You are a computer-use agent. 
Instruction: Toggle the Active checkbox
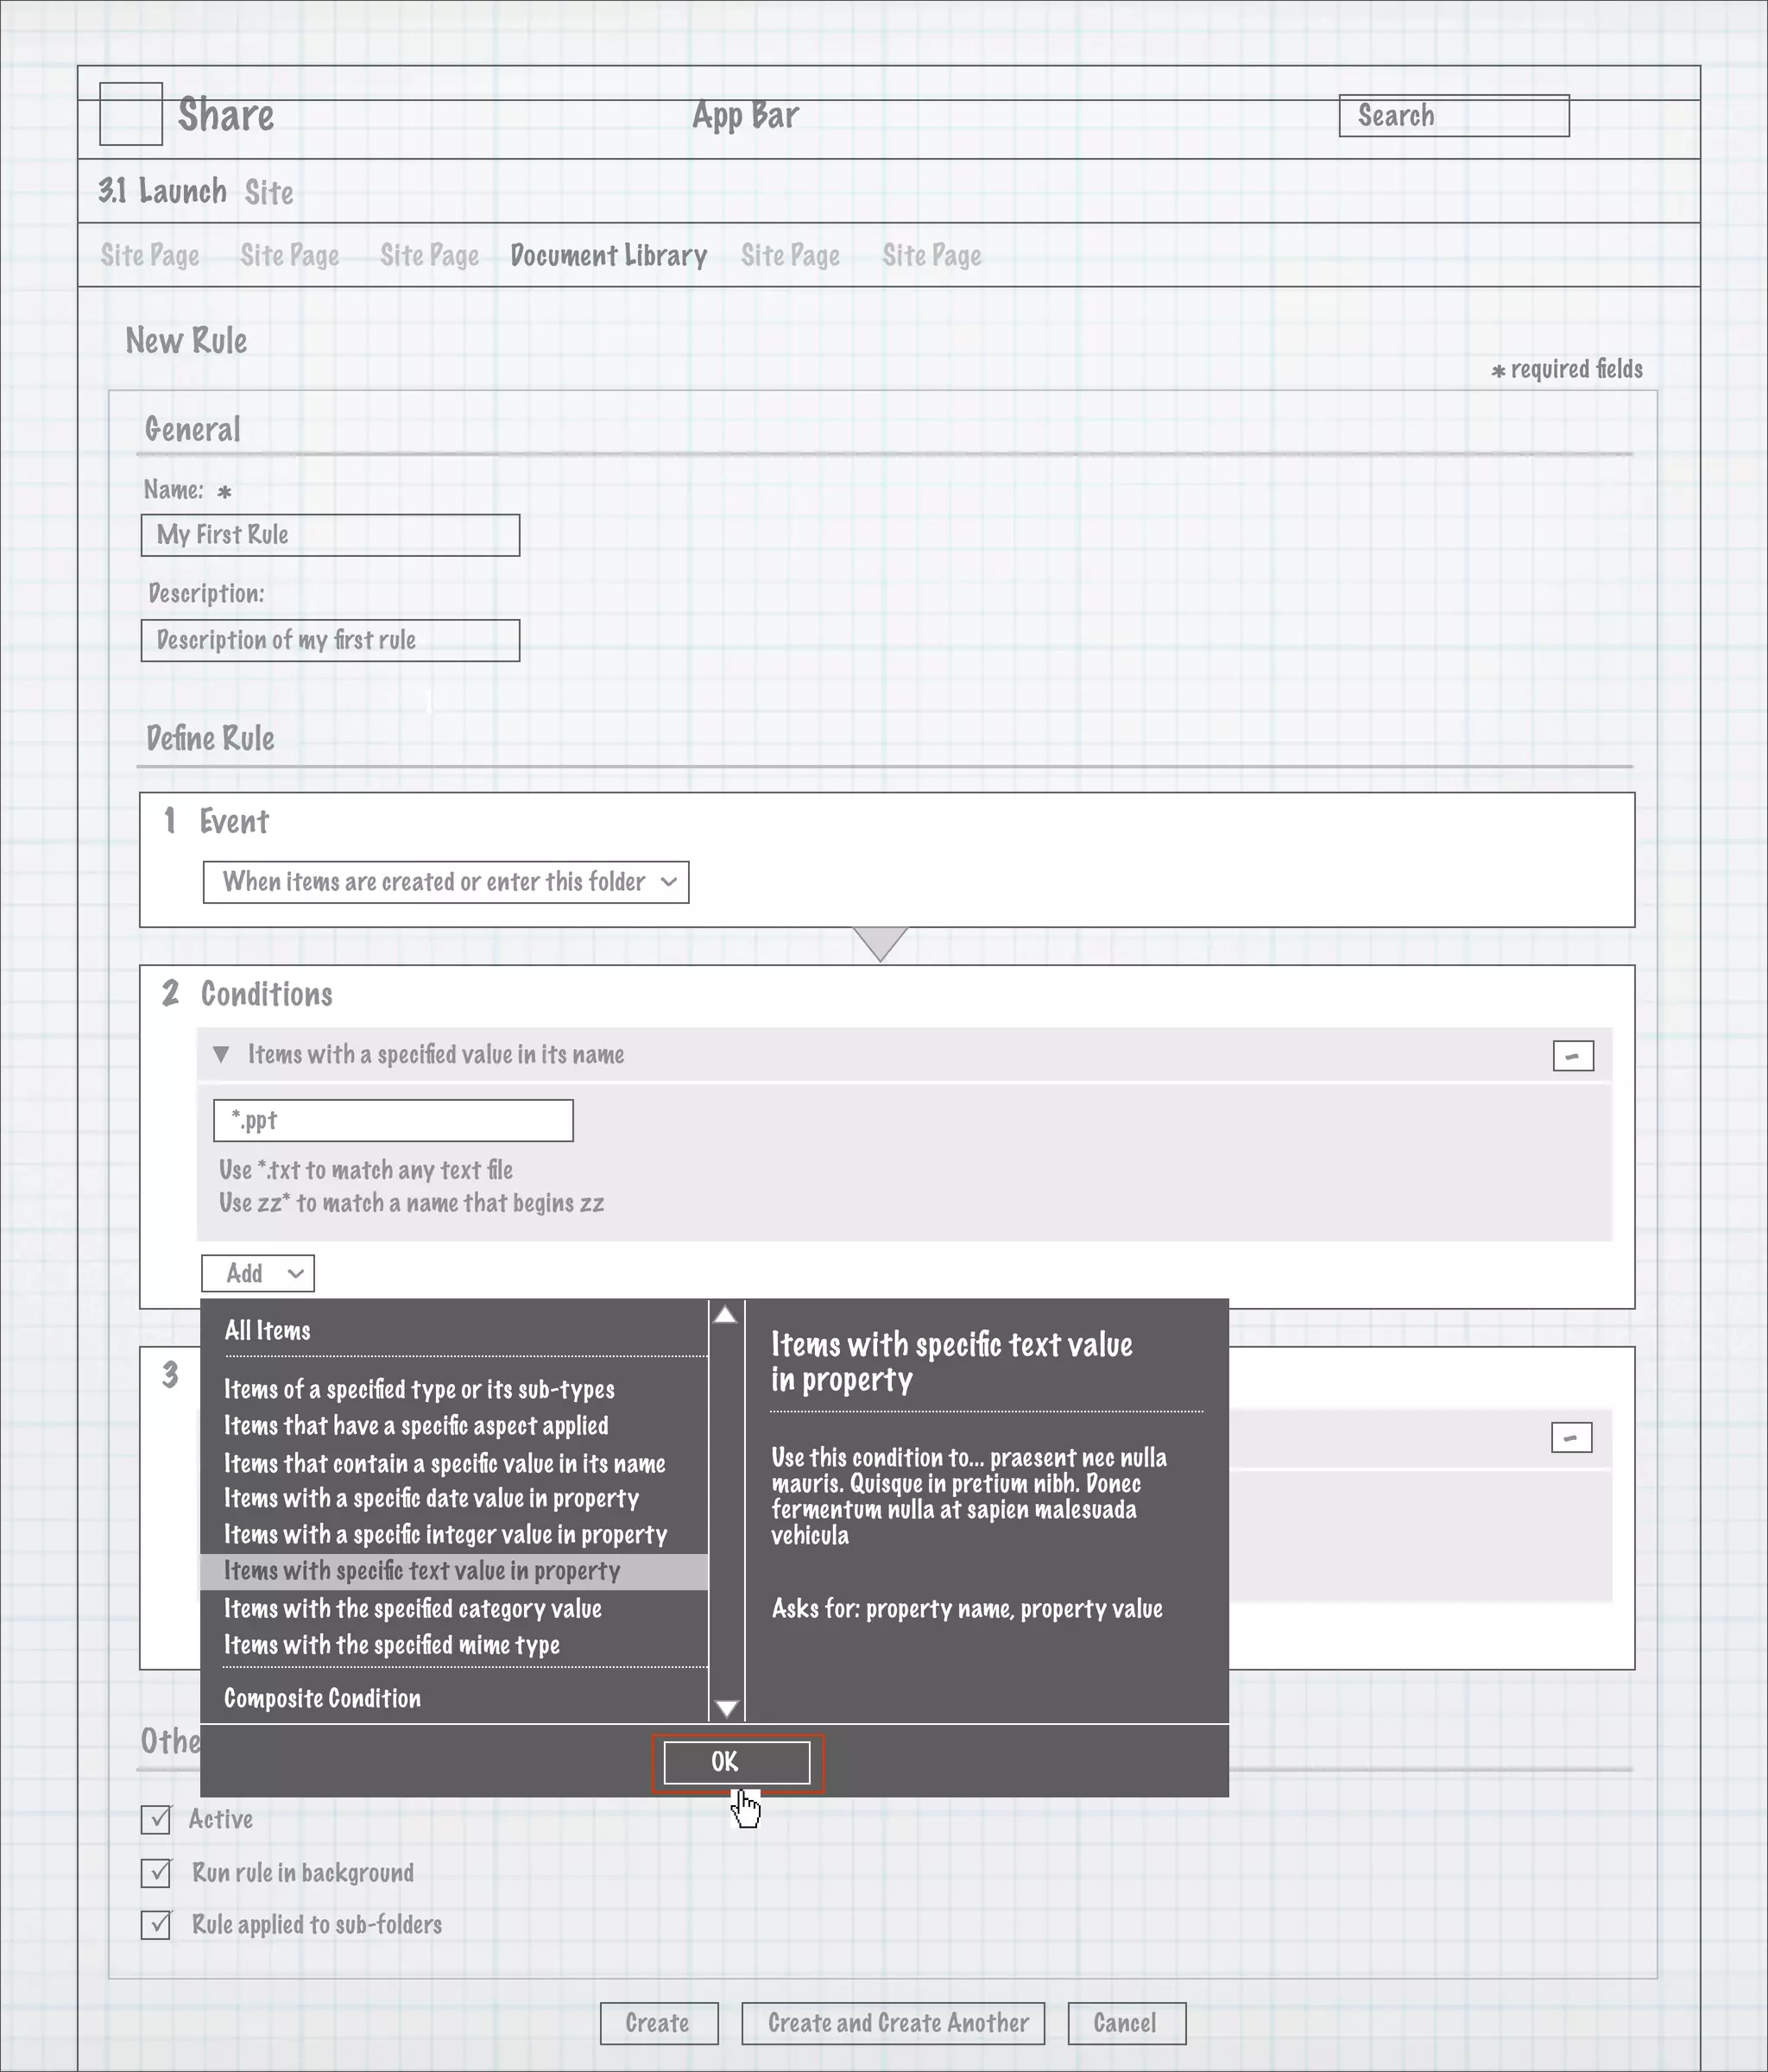click(156, 1819)
